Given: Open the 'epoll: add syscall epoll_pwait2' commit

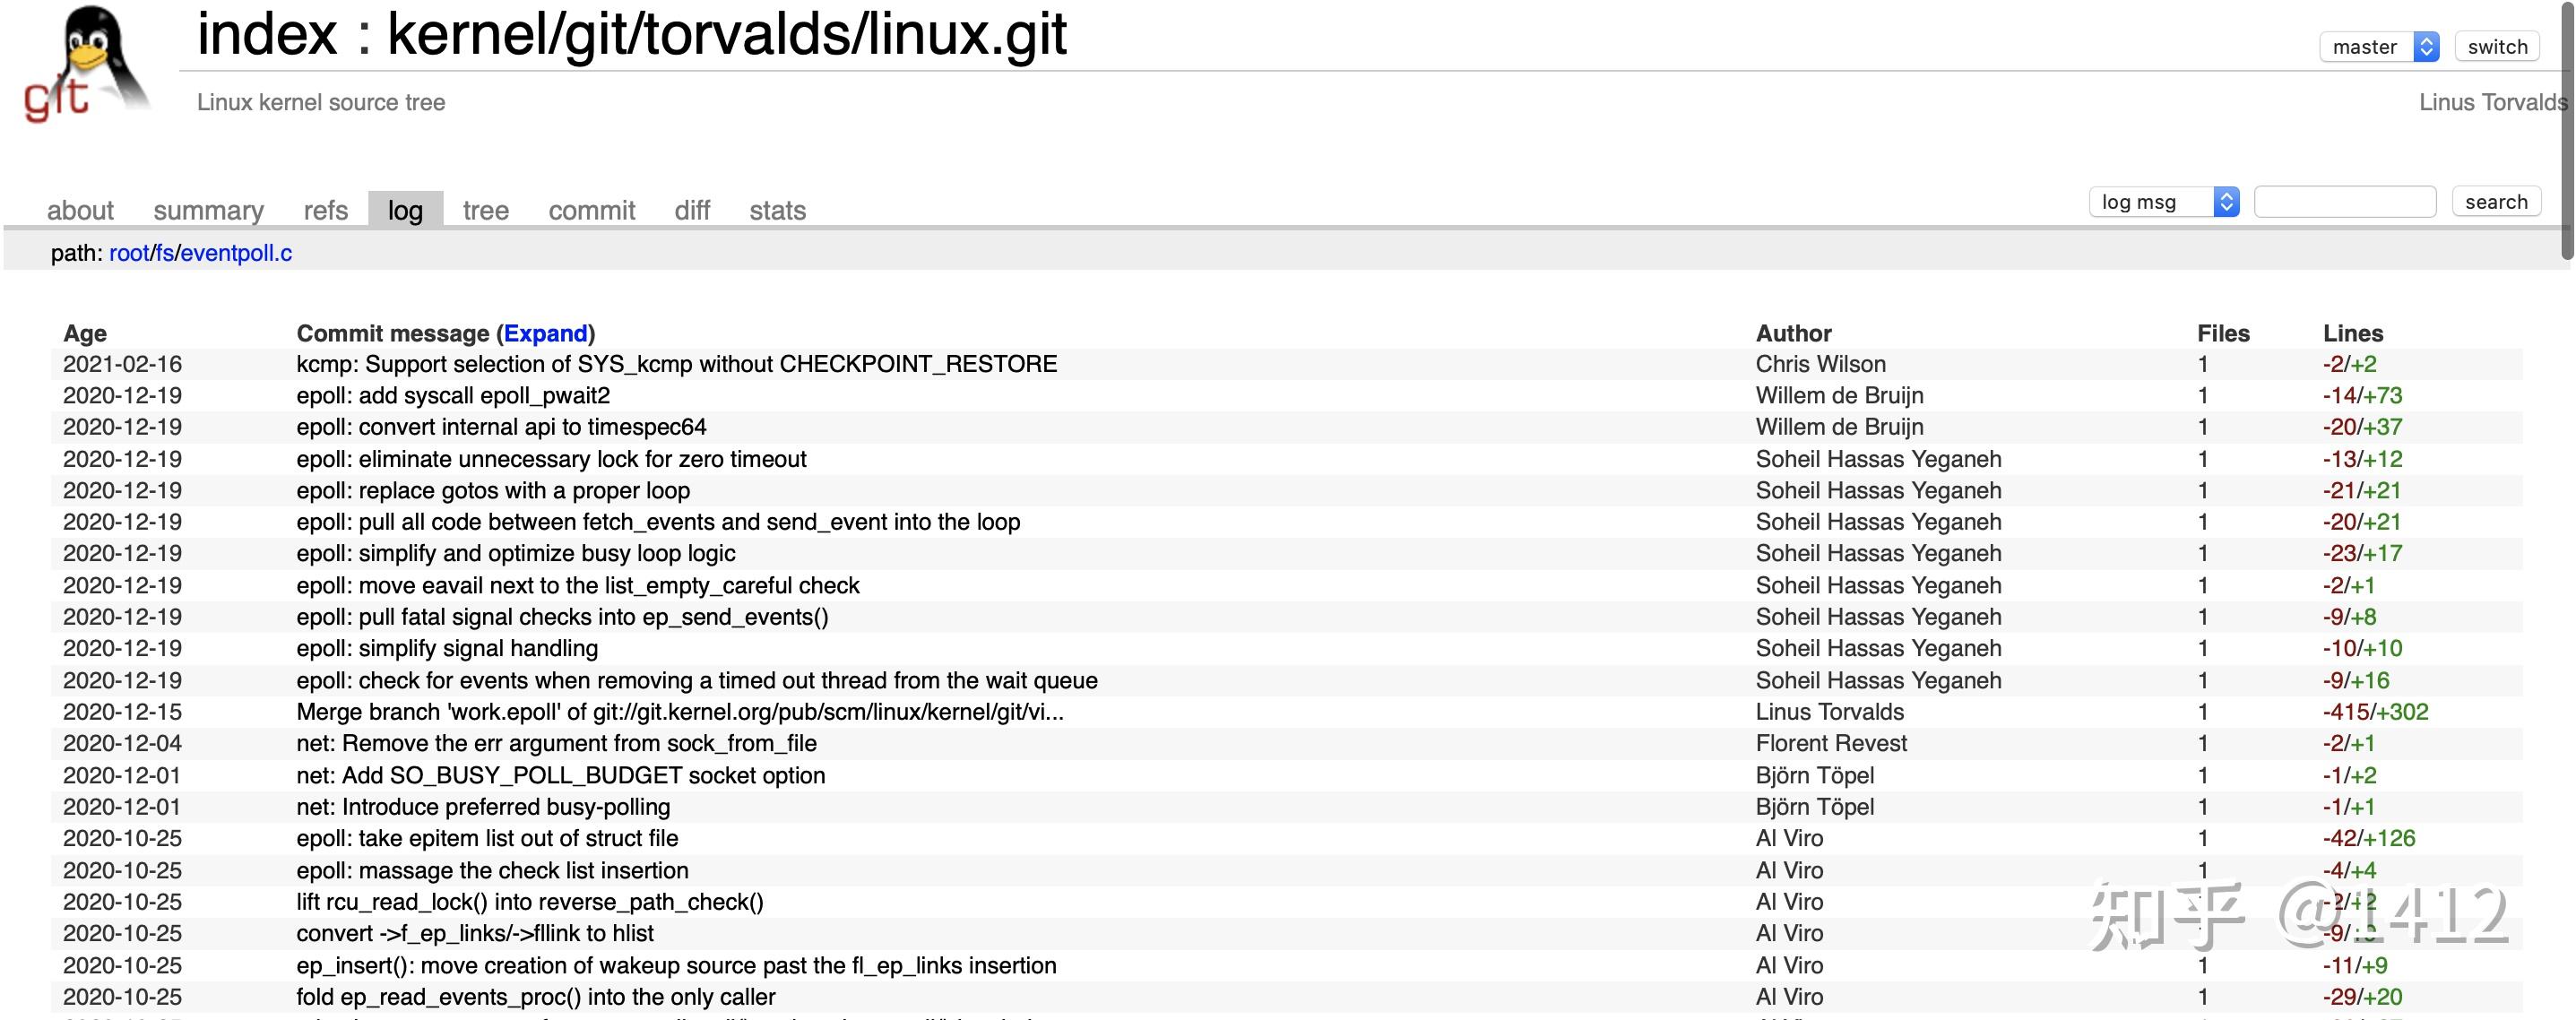Looking at the screenshot, I should pyautogui.click(x=453, y=395).
